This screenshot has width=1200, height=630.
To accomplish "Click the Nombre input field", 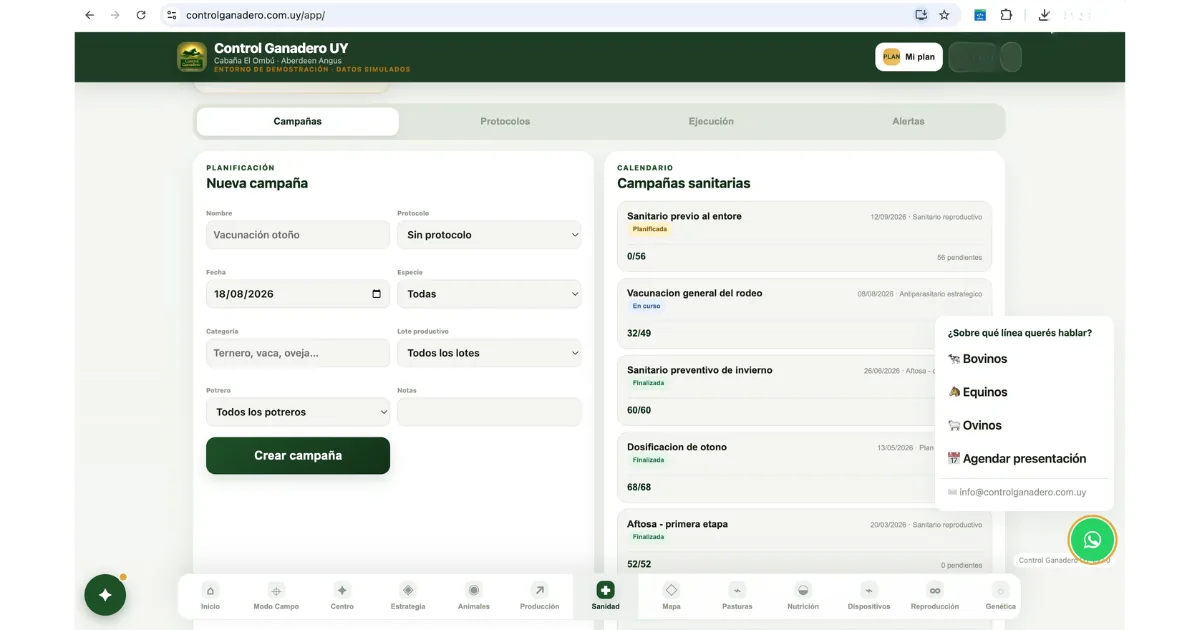I will tap(298, 235).
